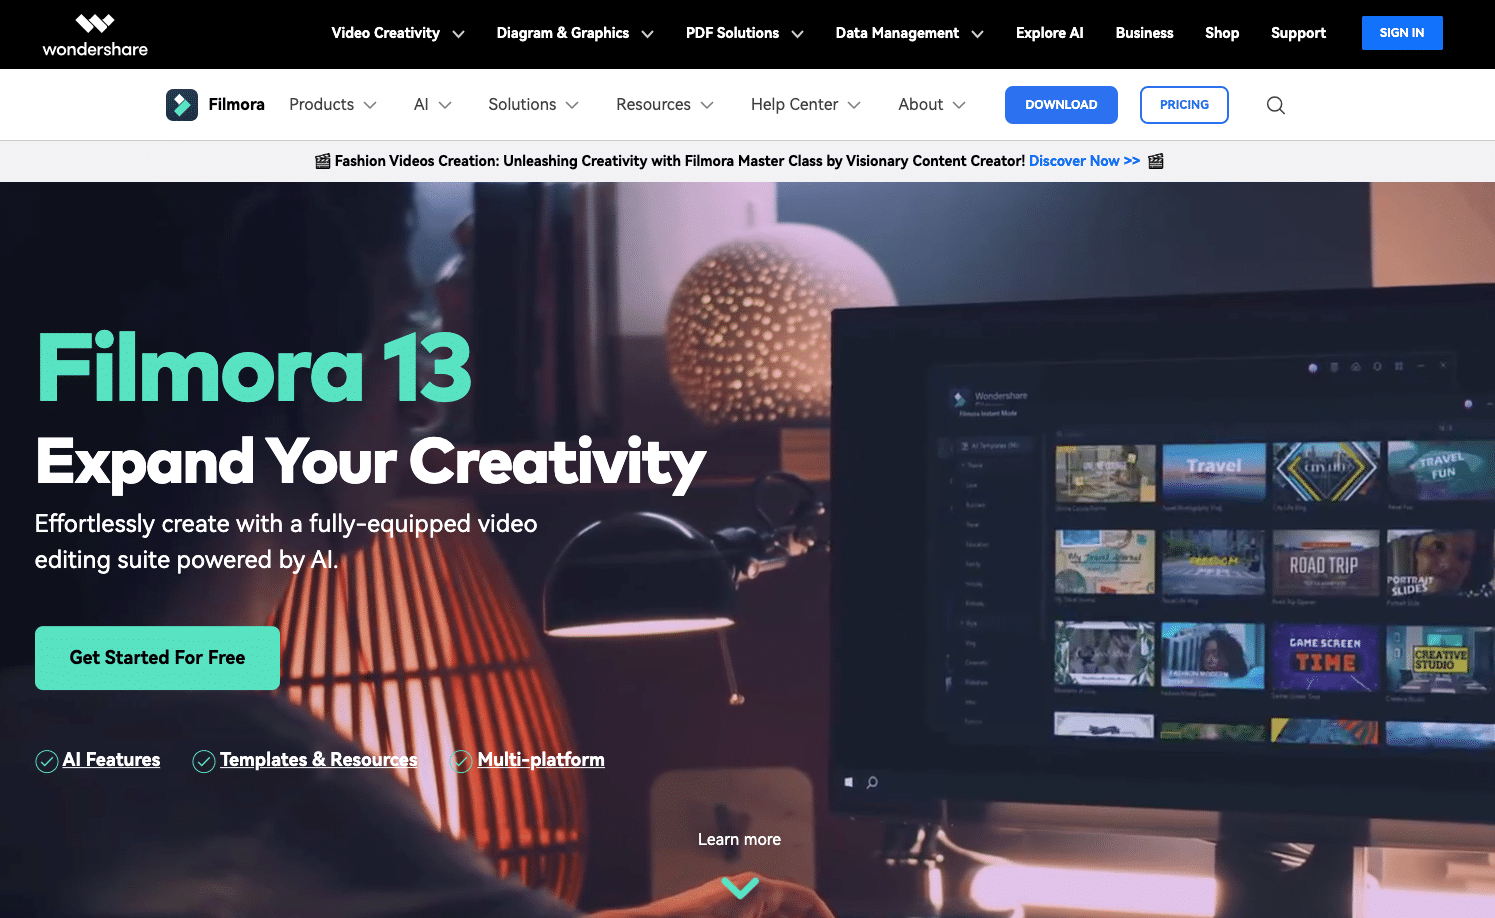
Task: Click the checkmark icon beside Multi-platform
Action: click(x=461, y=761)
